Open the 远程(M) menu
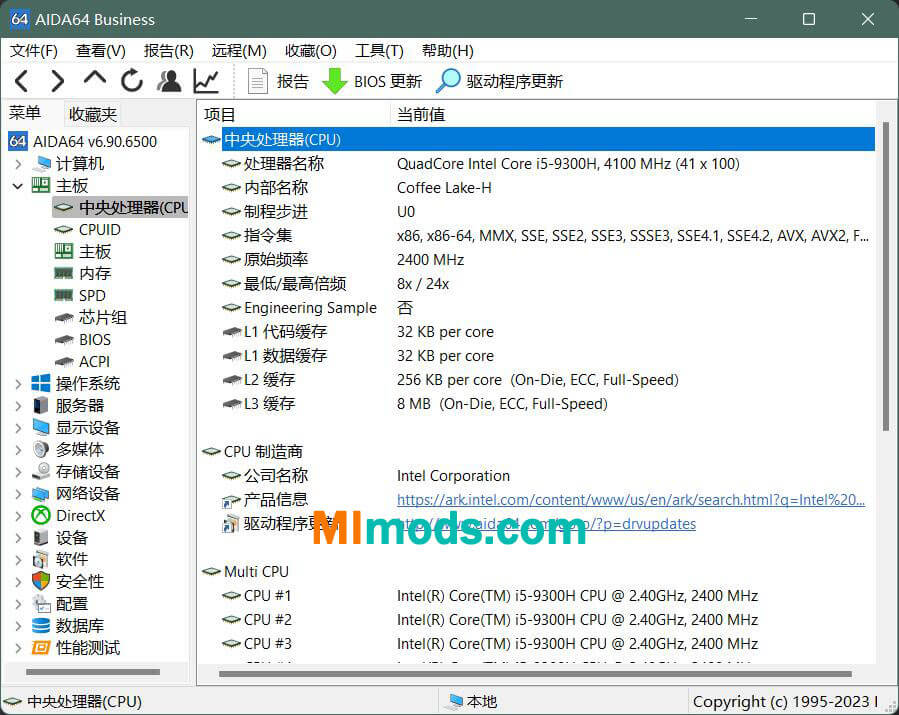899x715 pixels. tap(239, 51)
